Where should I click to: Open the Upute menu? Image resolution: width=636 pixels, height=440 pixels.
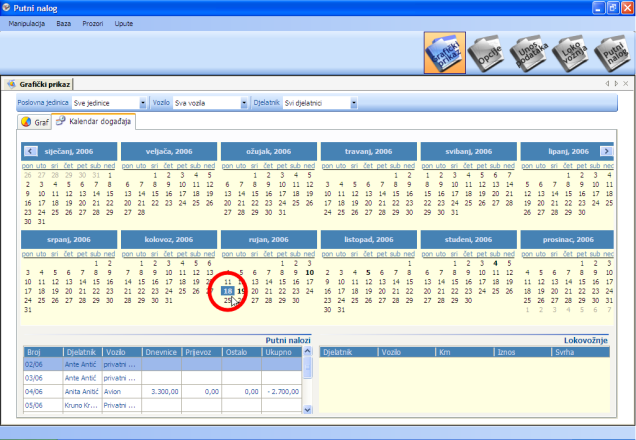point(124,24)
